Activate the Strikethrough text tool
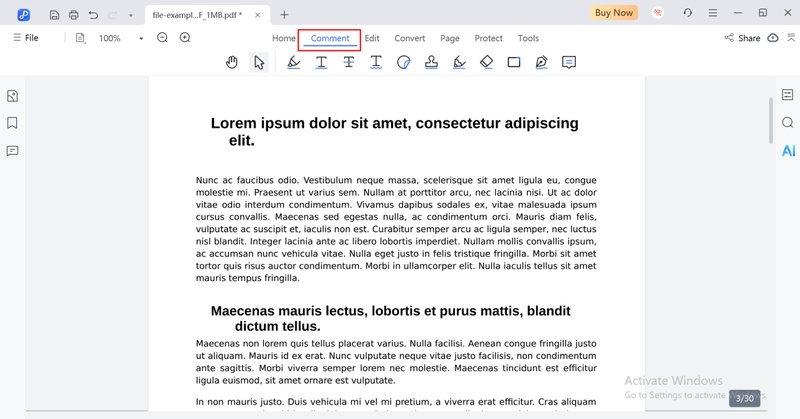Screen dimensions: 800x419 tap(349, 62)
